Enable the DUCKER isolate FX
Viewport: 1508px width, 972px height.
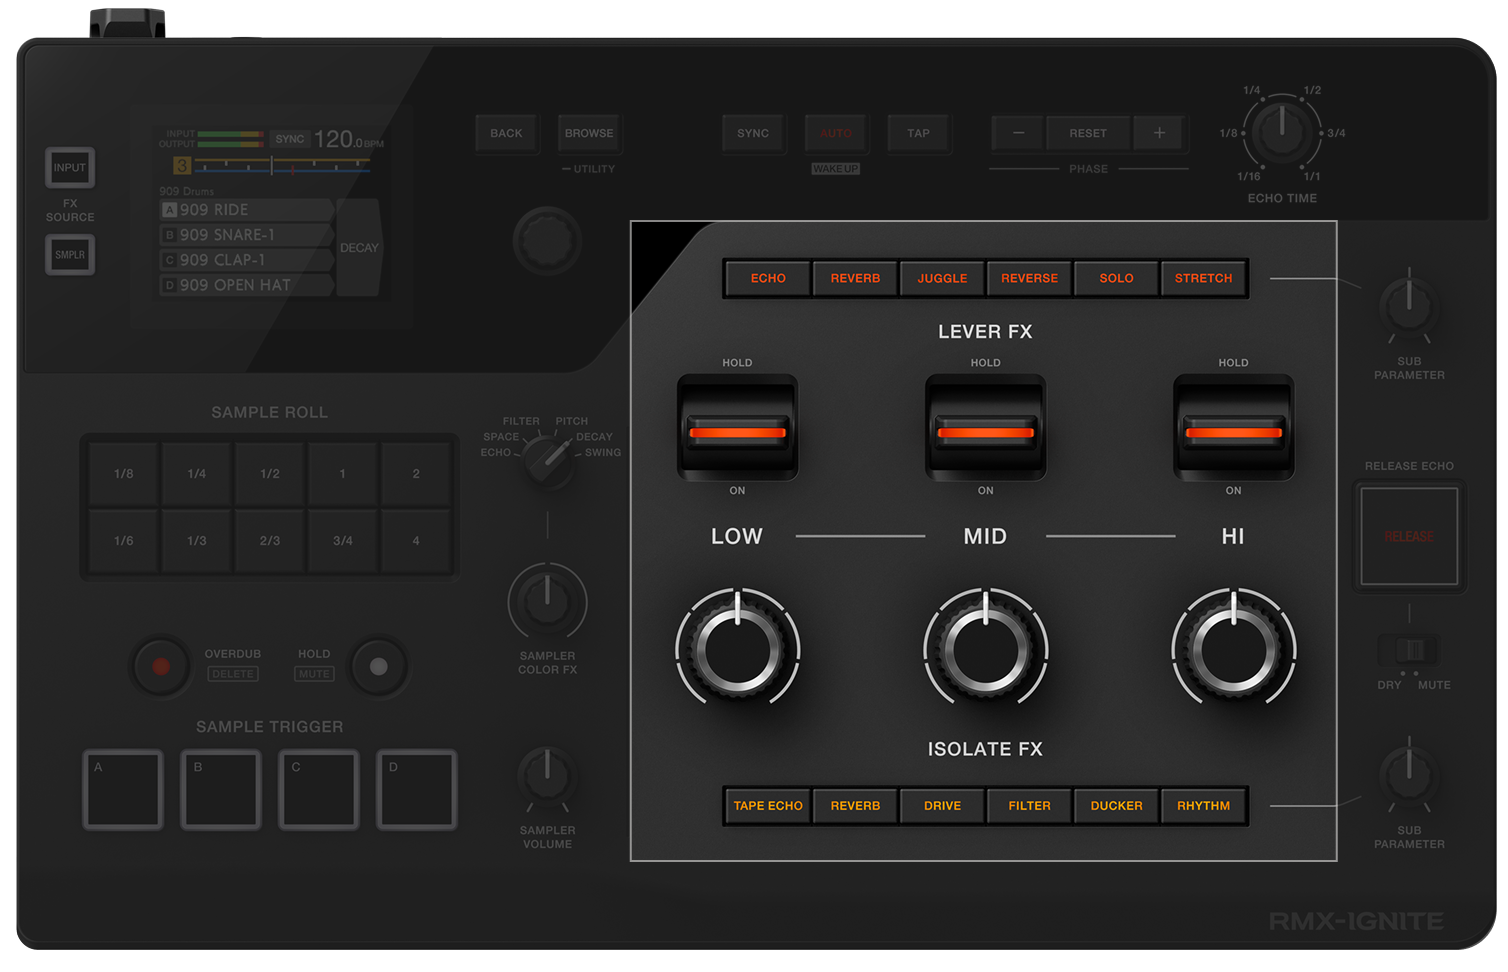tap(1115, 805)
